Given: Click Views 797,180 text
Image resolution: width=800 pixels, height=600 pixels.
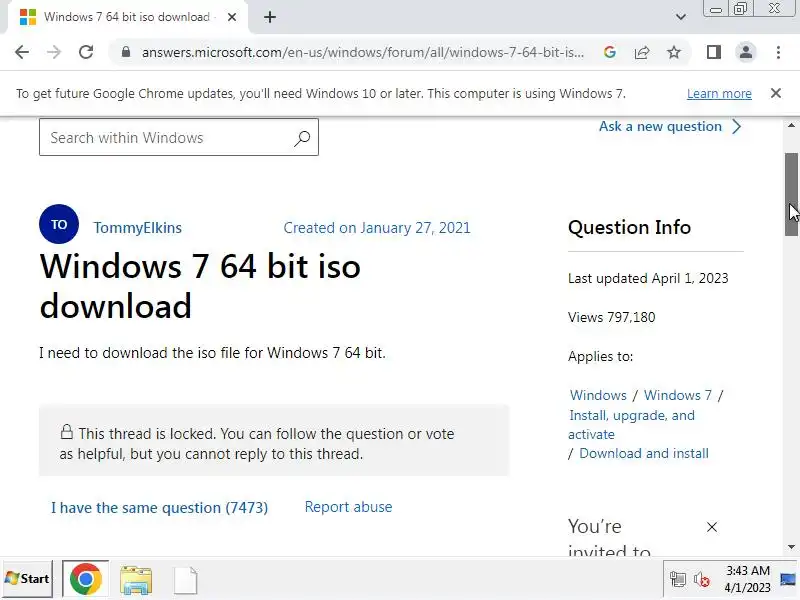Looking at the screenshot, I should [x=611, y=317].
